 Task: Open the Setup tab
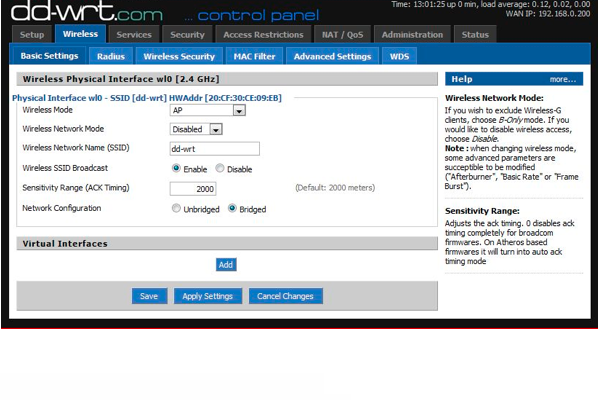(32, 34)
